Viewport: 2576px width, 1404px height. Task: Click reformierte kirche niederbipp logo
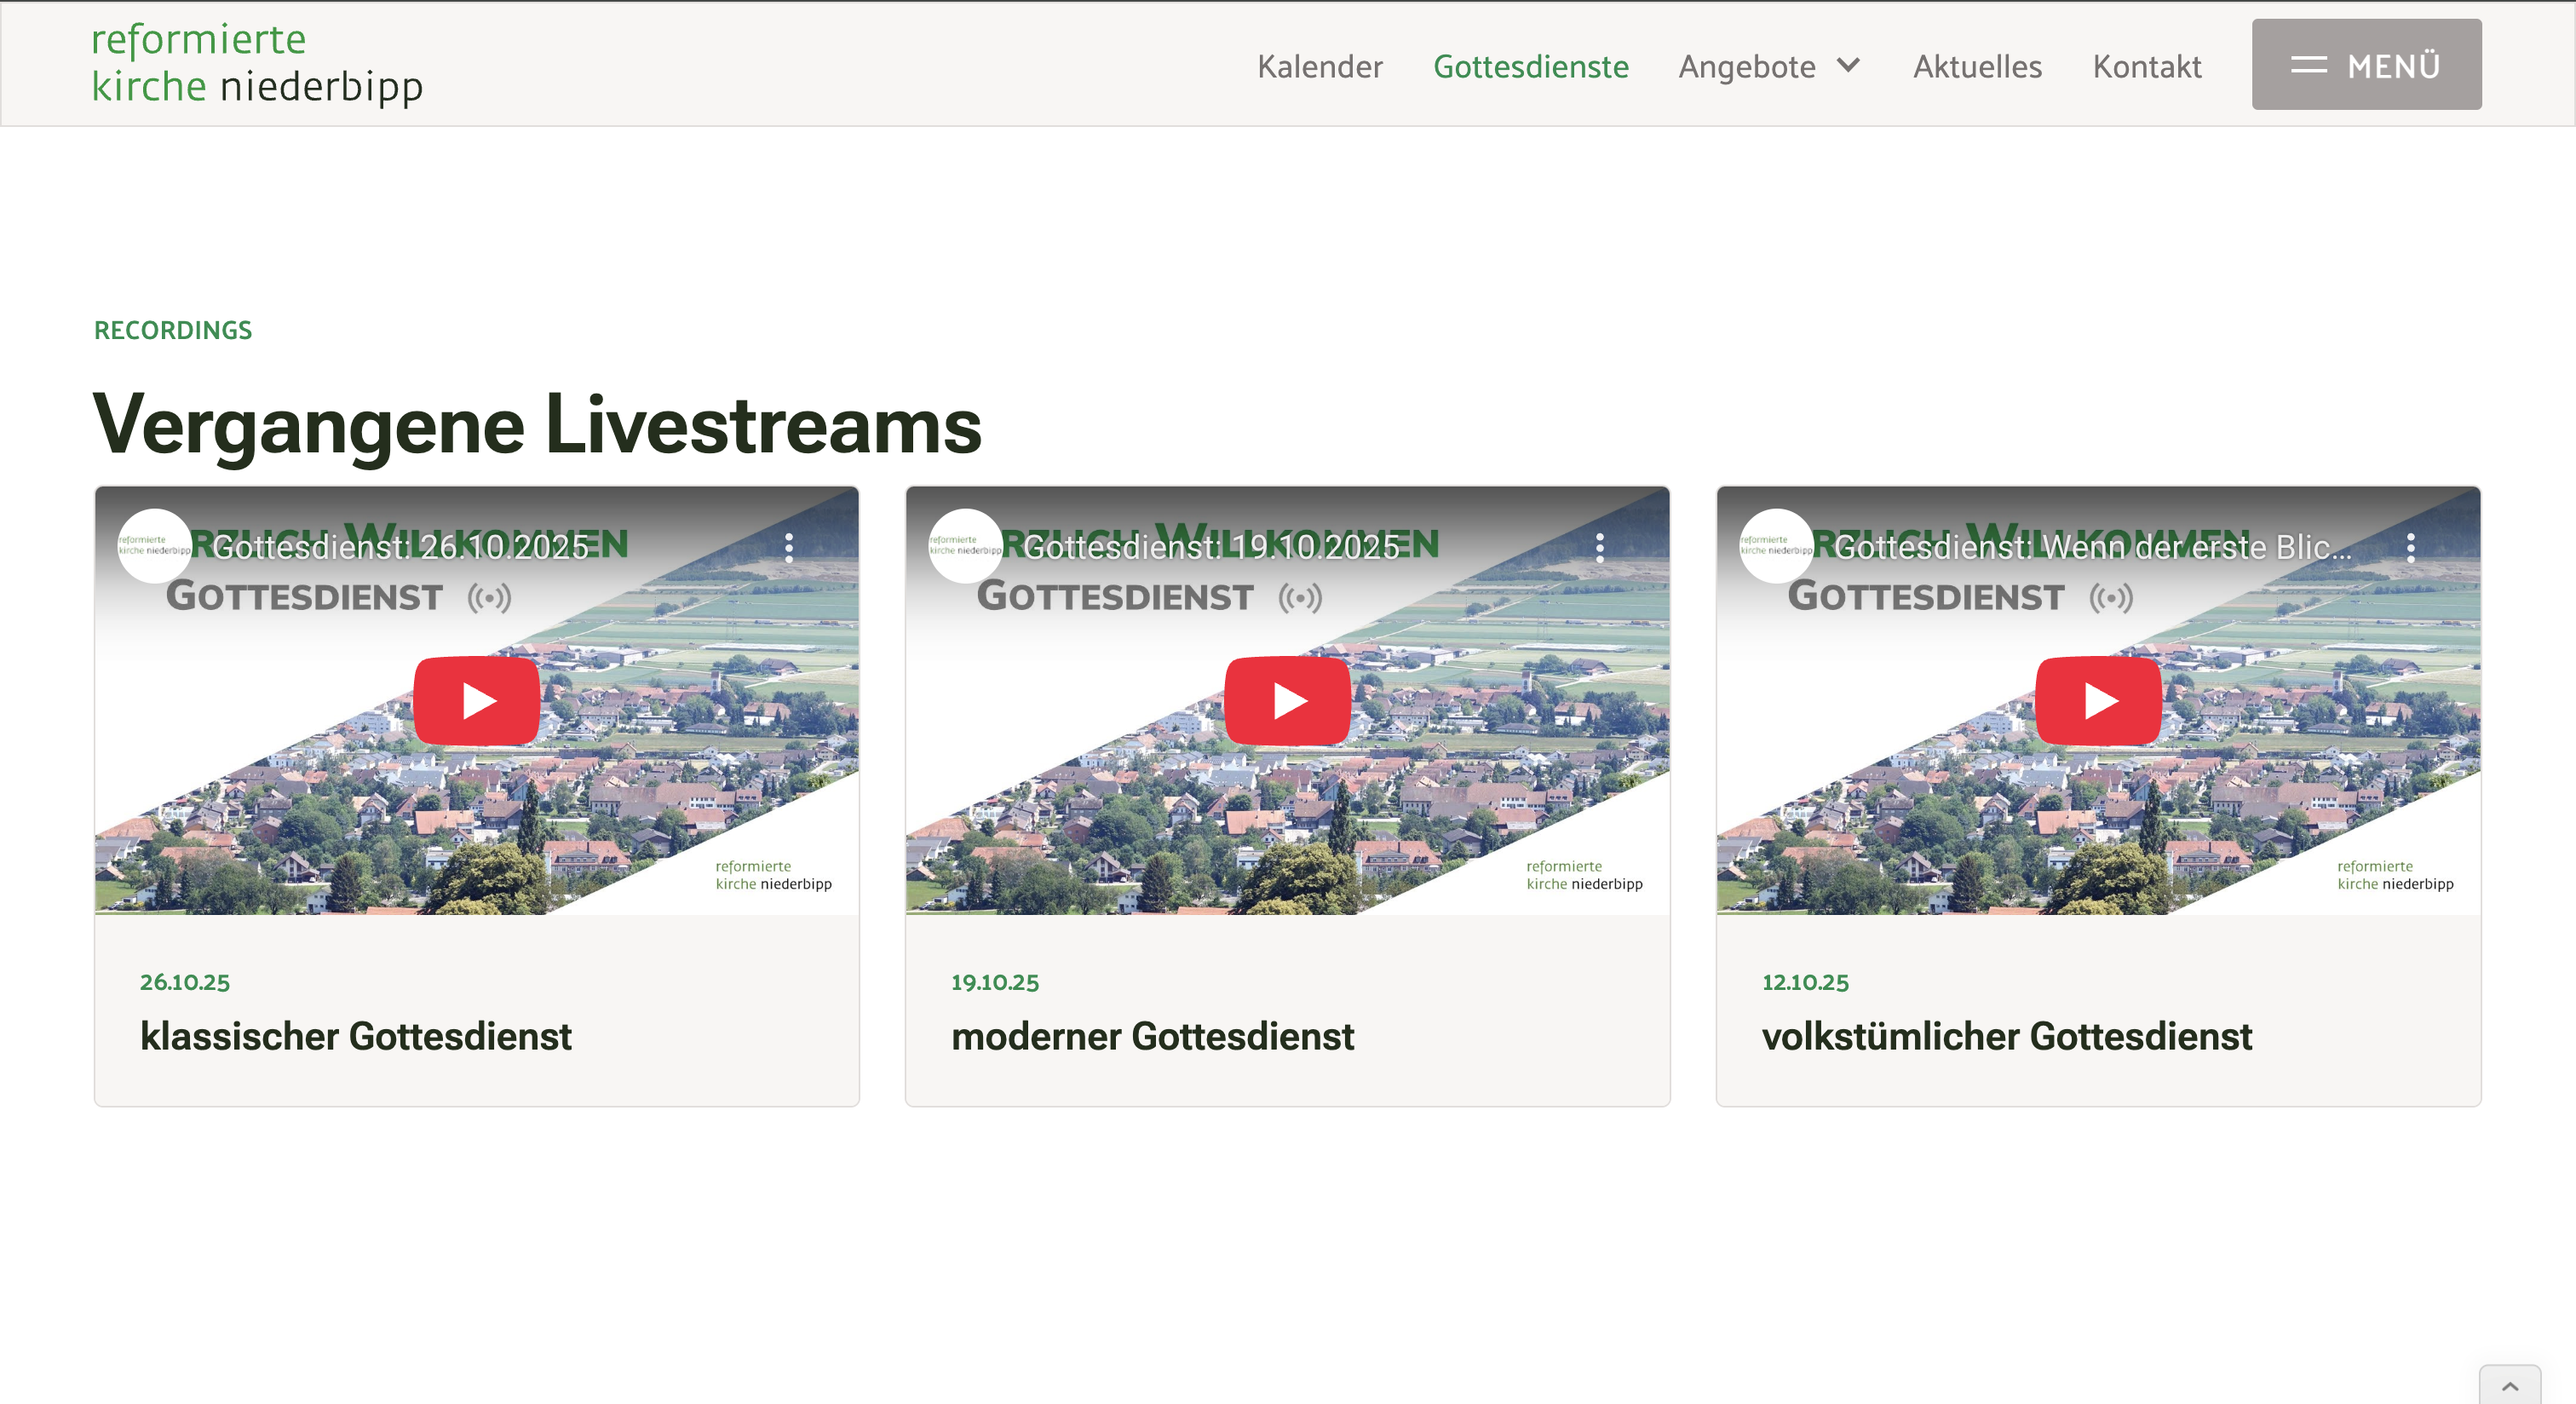pyautogui.click(x=257, y=63)
